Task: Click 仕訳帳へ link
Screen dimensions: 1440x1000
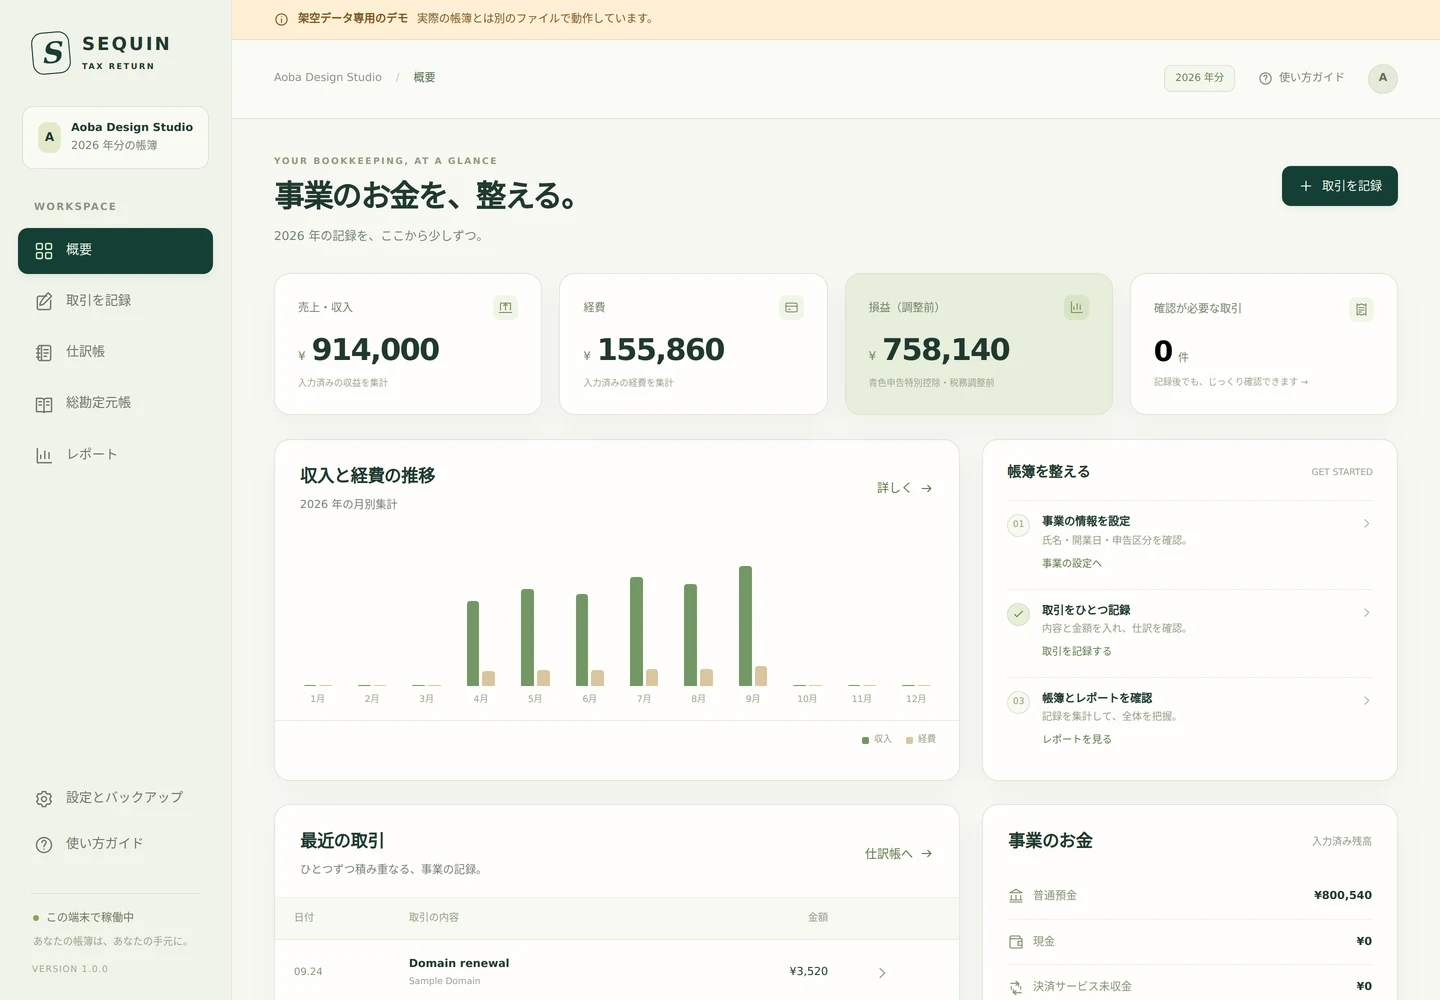Action: [x=899, y=854]
